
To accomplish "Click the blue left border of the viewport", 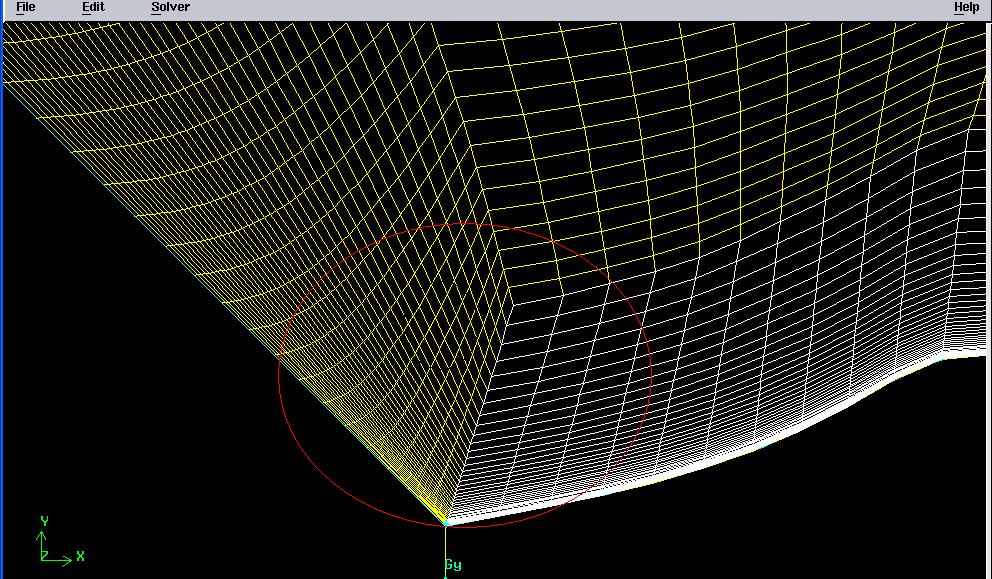I will click(2, 300).
